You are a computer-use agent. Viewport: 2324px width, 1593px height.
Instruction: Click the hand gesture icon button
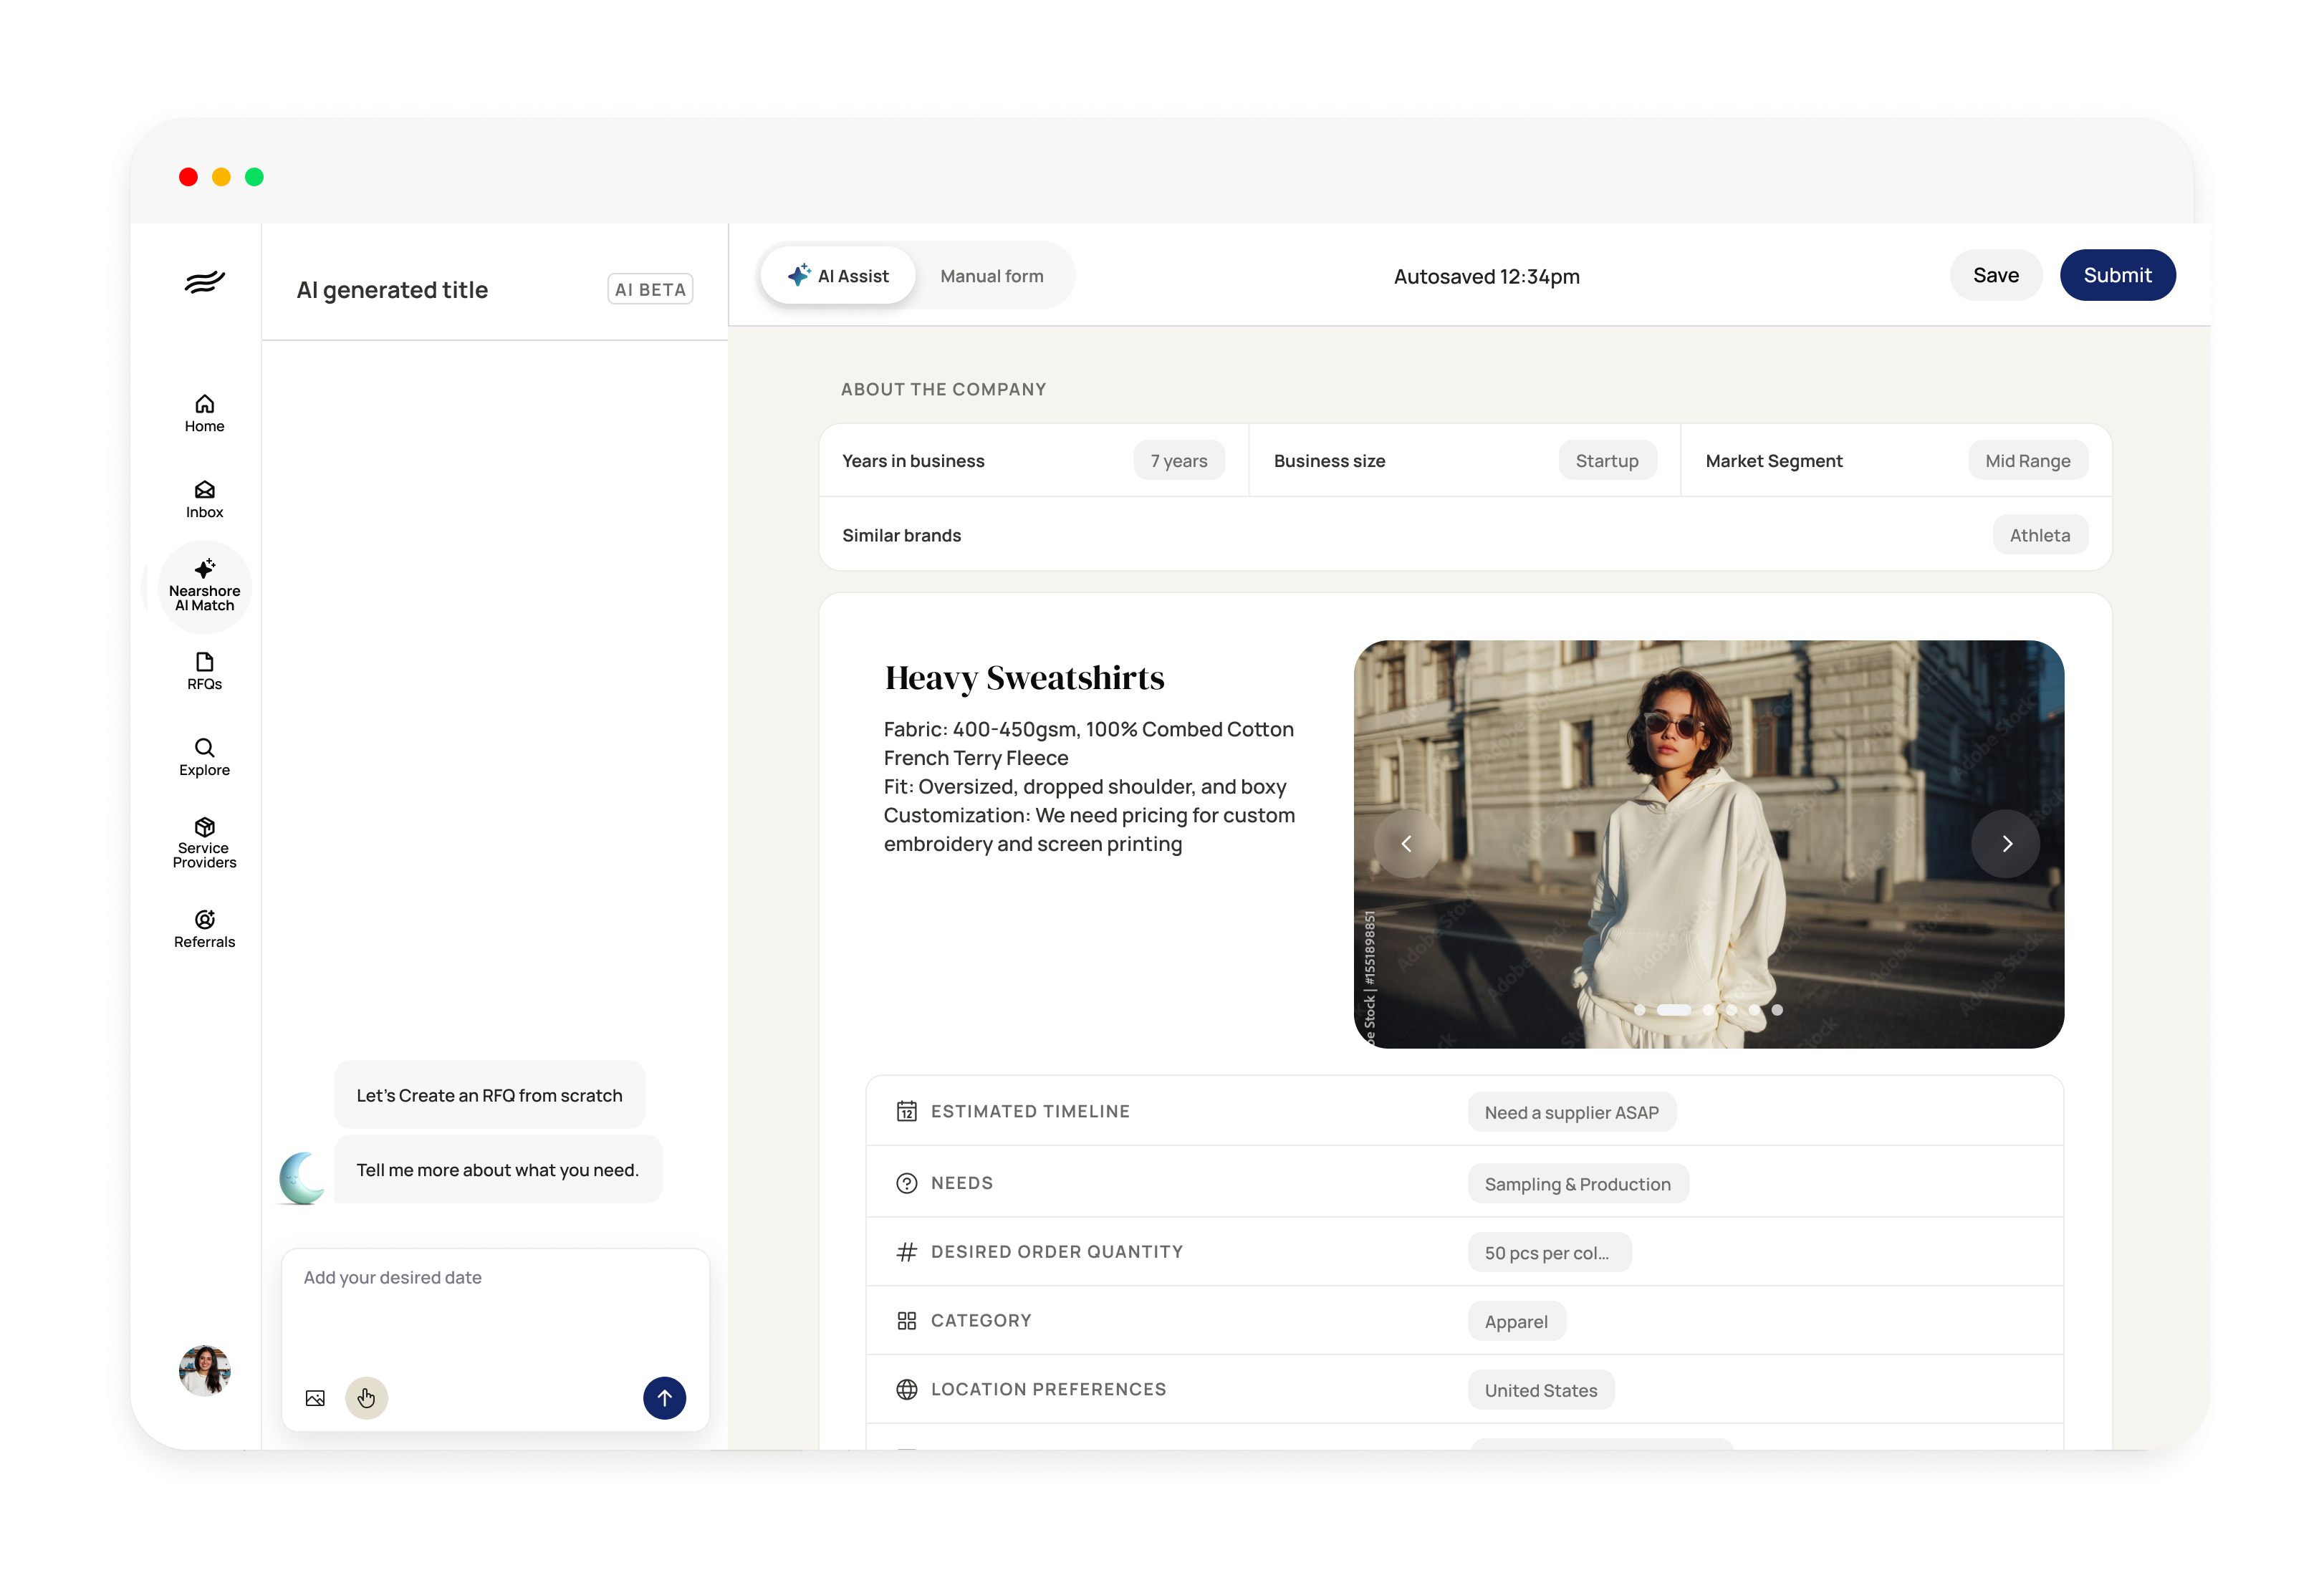coord(366,1398)
